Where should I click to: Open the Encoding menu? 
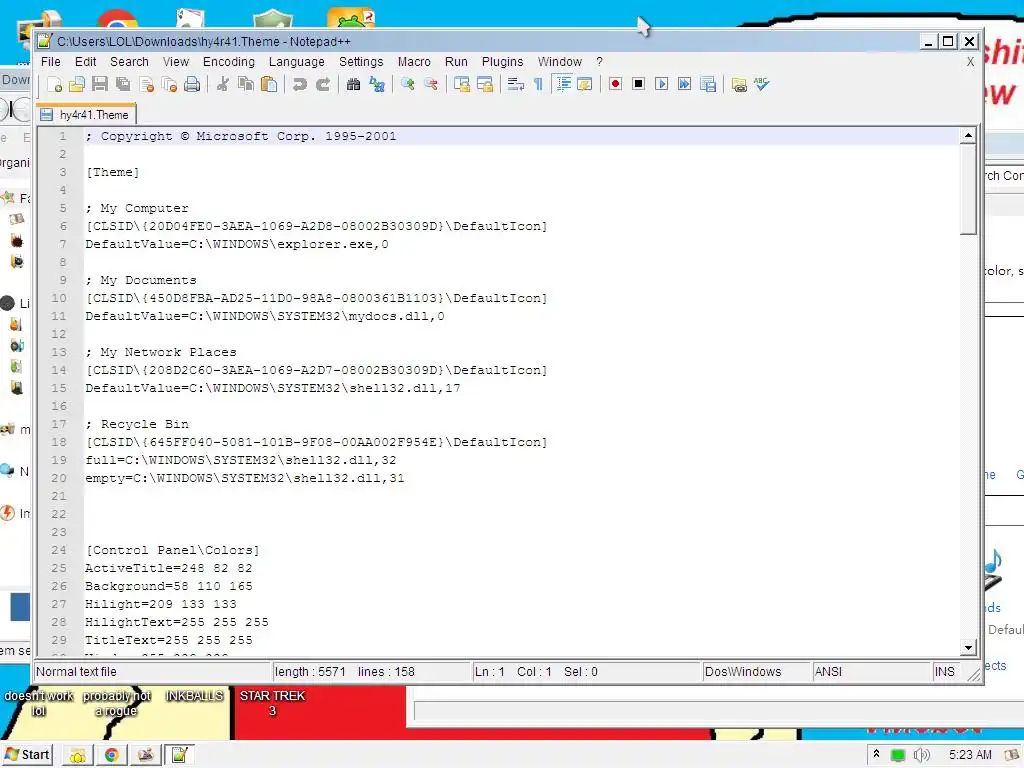click(229, 61)
